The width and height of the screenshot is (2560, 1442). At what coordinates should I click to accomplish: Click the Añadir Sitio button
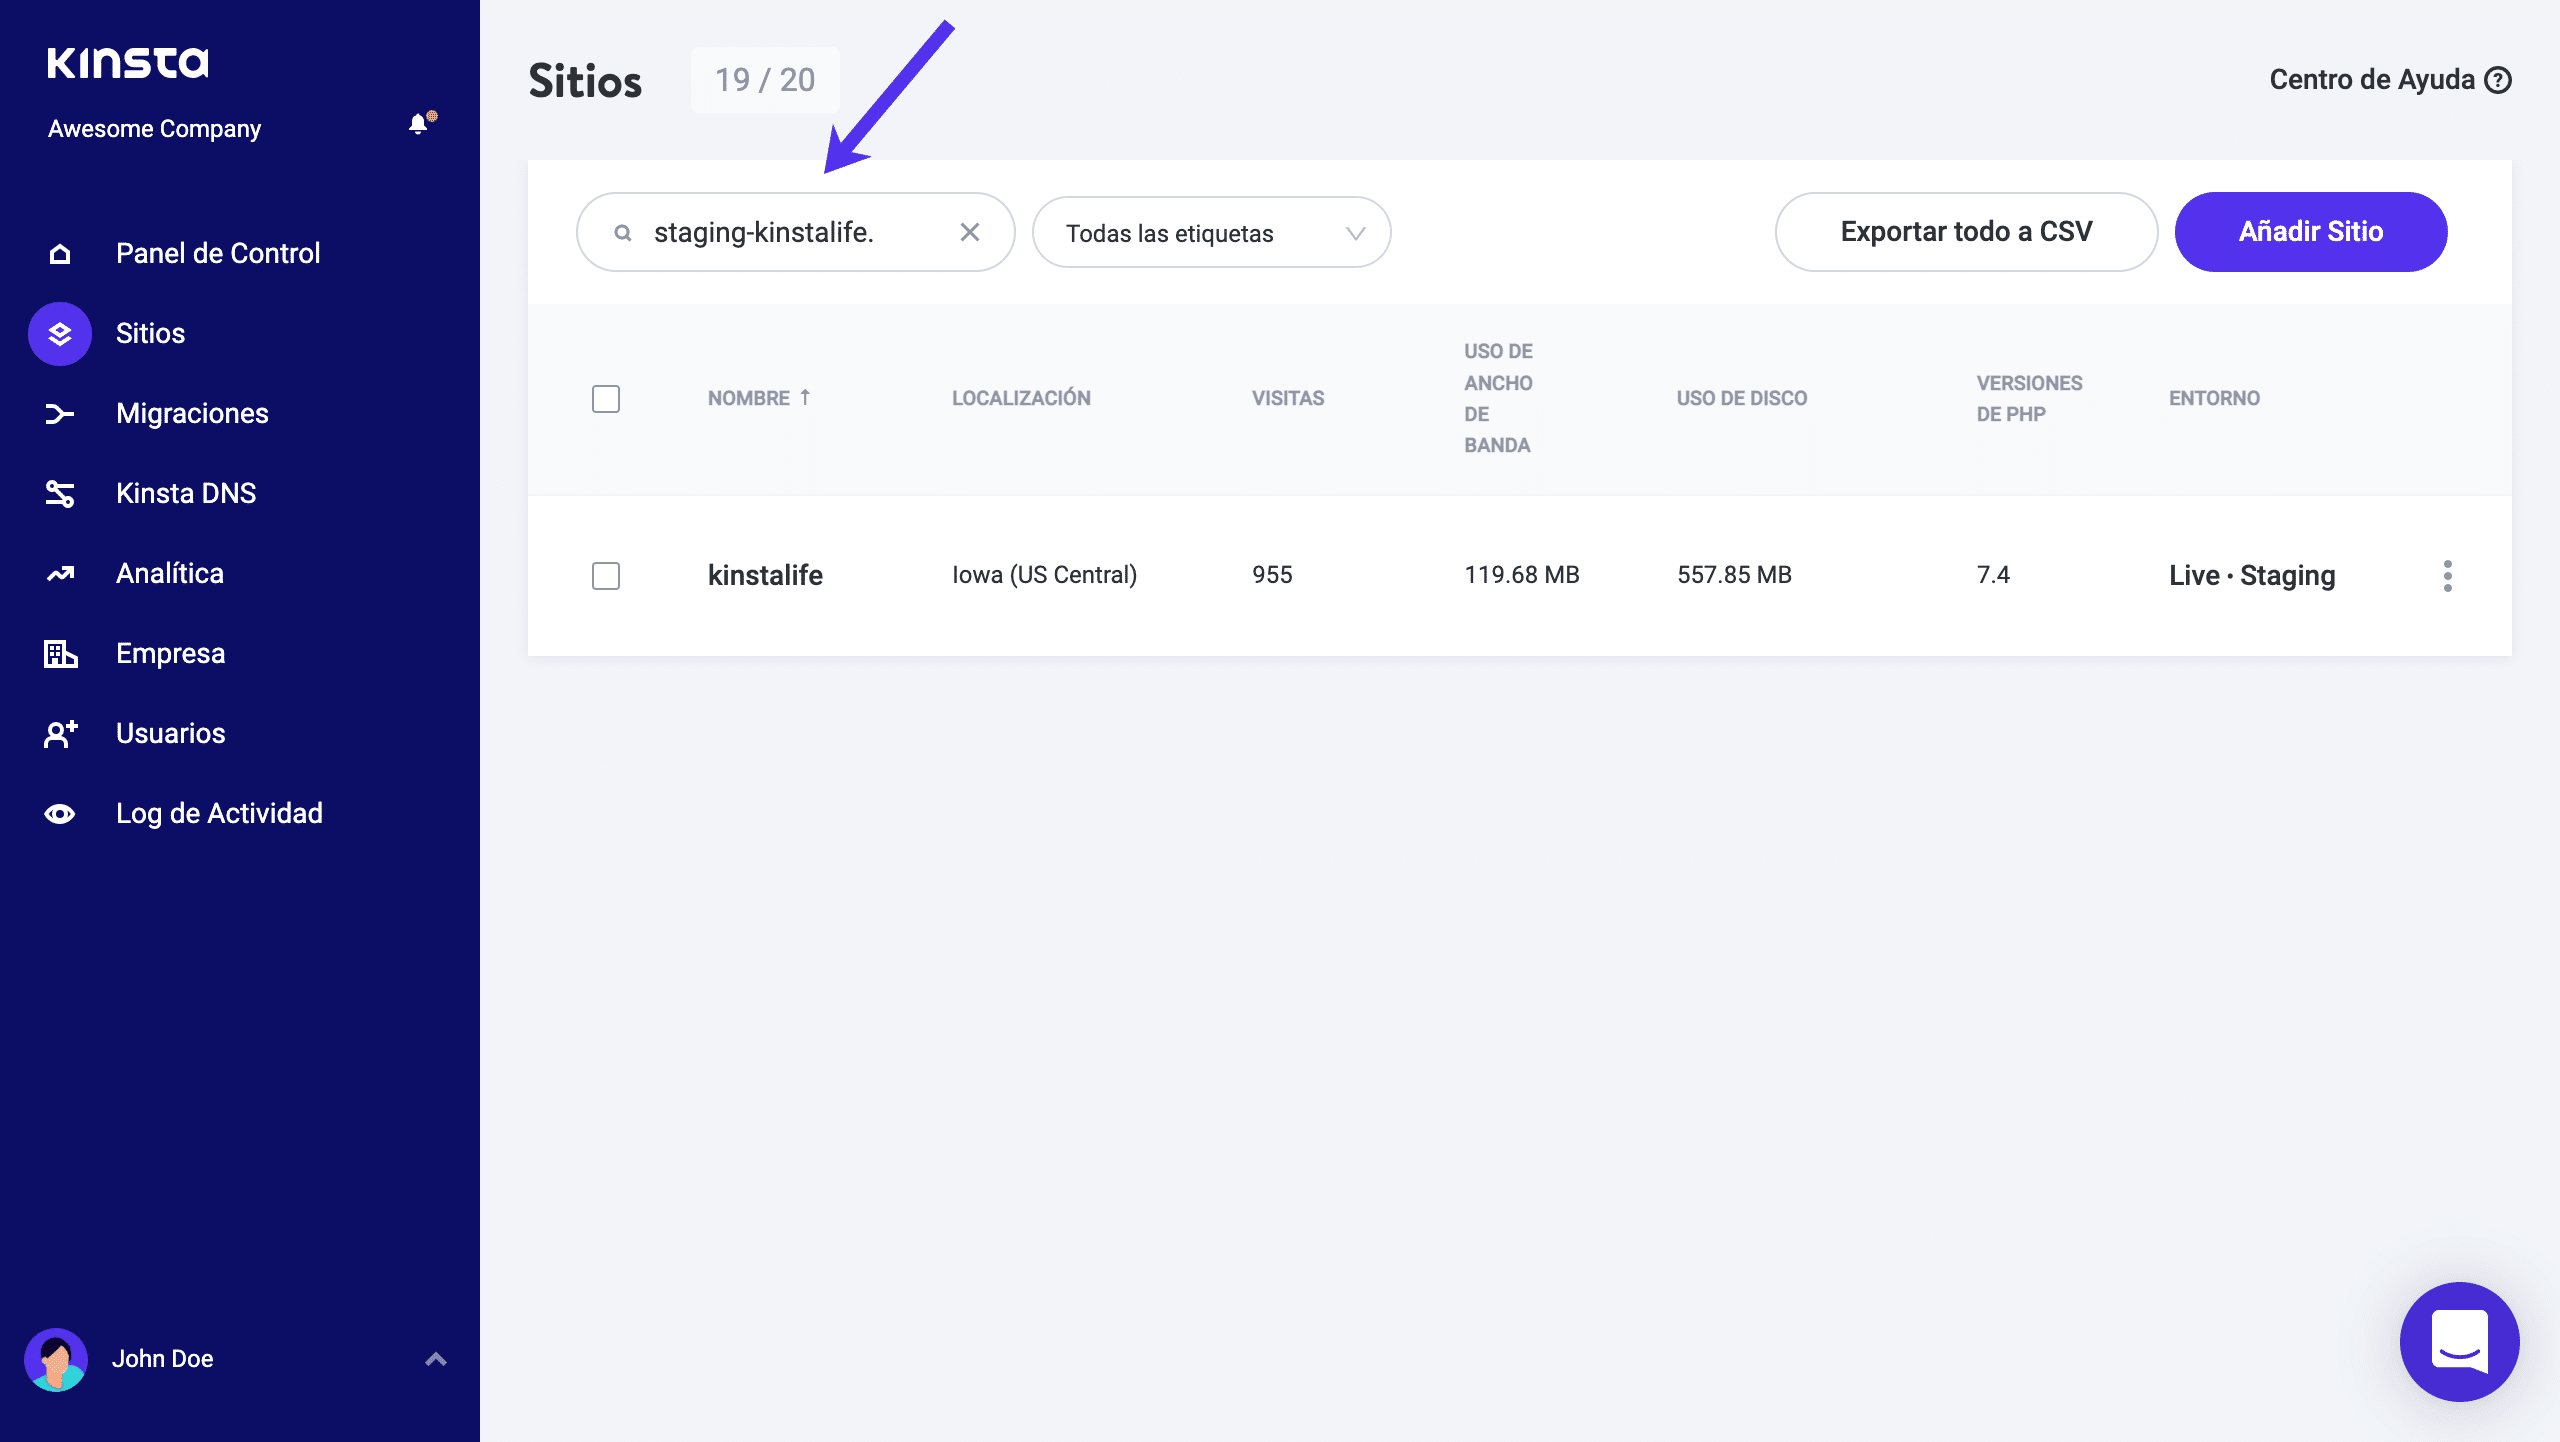[x=2310, y=232]
